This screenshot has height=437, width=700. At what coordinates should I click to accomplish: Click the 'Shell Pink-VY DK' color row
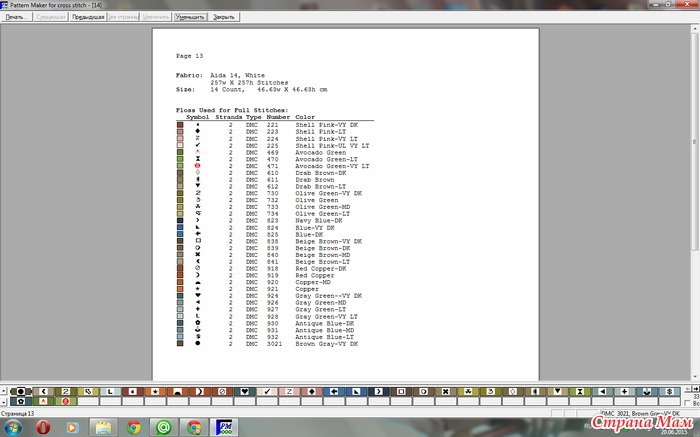[x=267, y=125]
